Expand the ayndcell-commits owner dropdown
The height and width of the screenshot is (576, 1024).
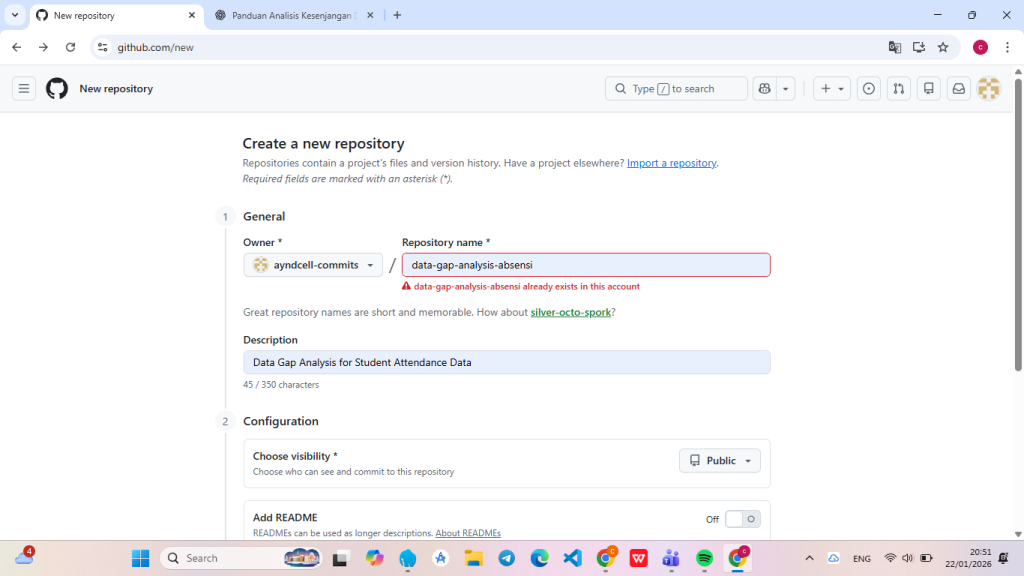click(313, 265)
